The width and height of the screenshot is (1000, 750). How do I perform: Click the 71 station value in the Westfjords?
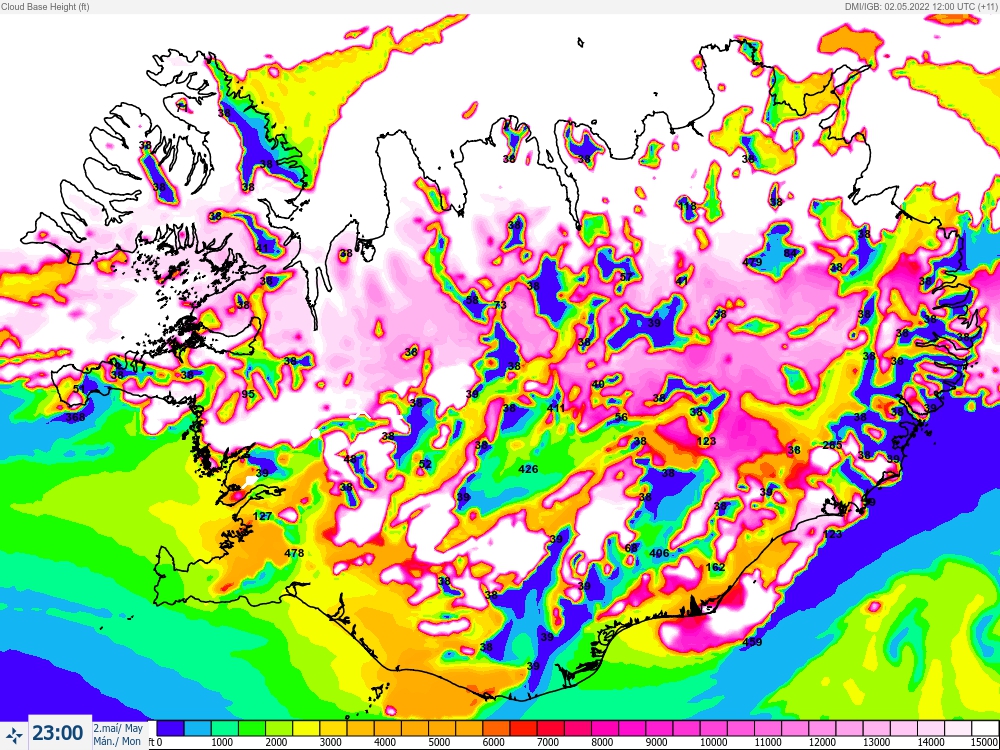pos(182,107)
